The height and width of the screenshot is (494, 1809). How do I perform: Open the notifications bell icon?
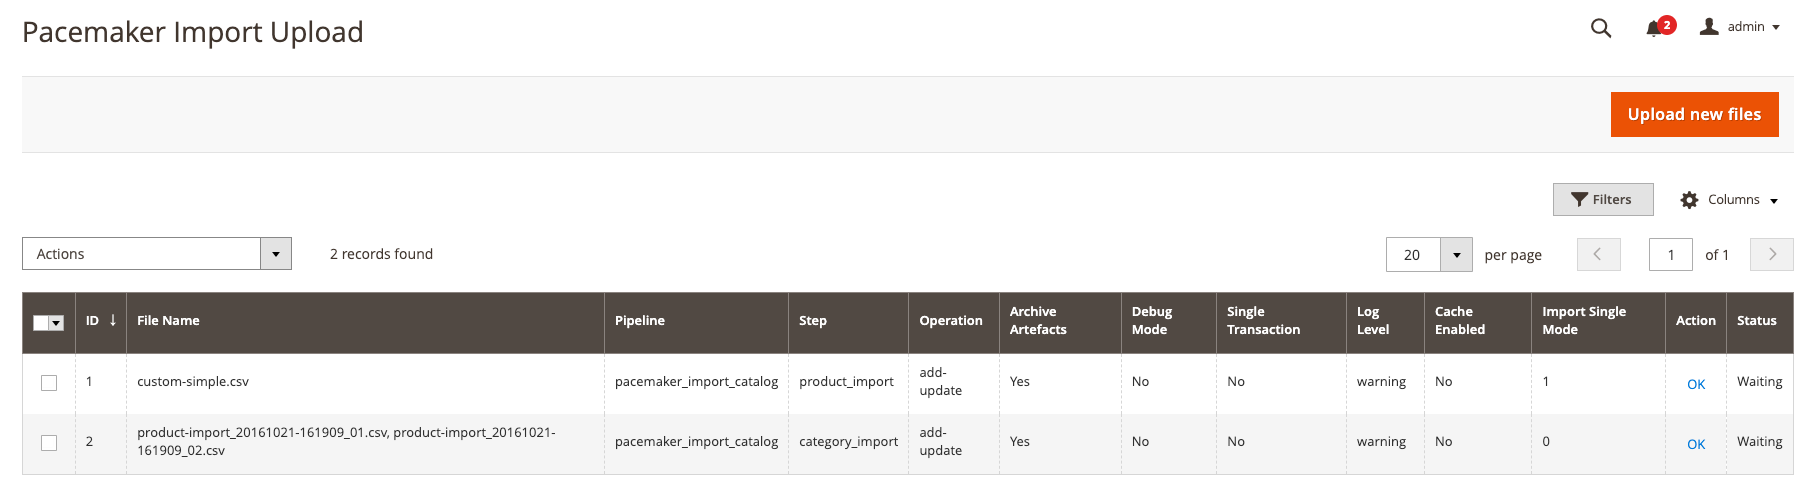1654,28
